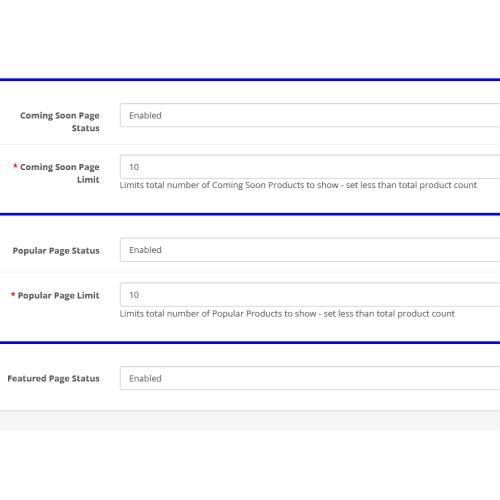Open the Popular Page Status dropdown
The image size is (500, 500).
click(x=310, y=250)
